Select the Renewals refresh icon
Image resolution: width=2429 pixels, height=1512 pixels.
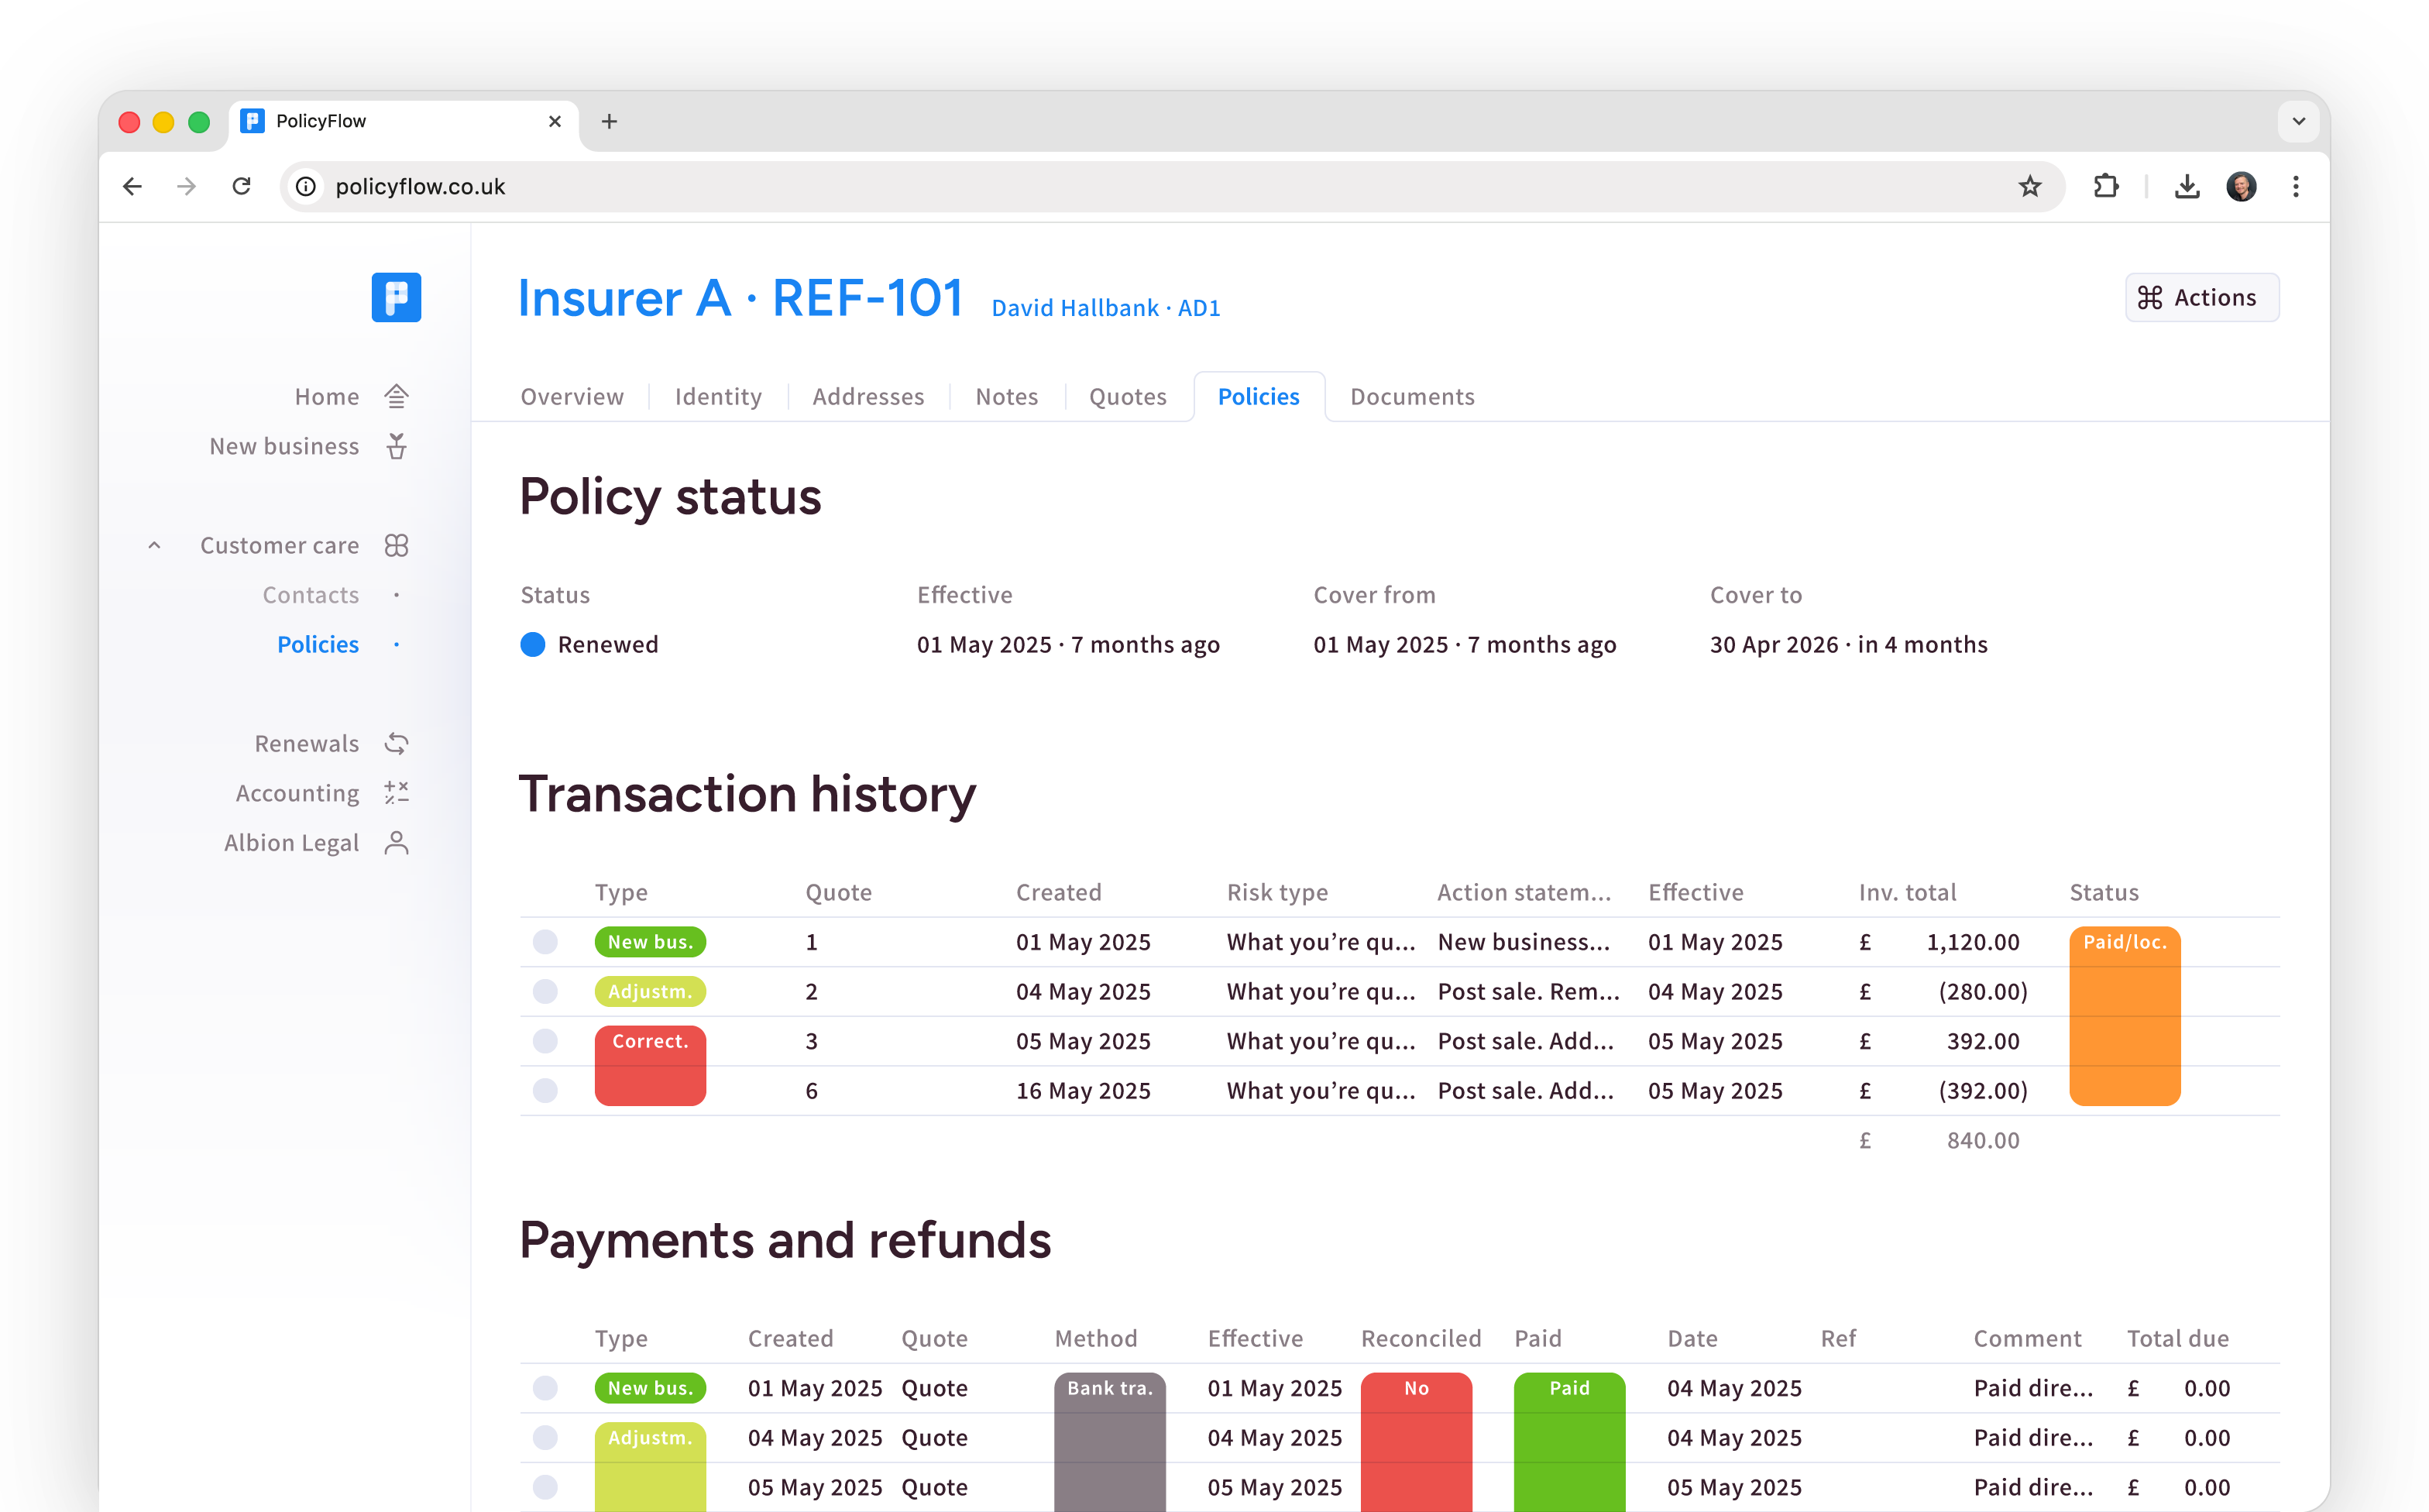[396, 743]
